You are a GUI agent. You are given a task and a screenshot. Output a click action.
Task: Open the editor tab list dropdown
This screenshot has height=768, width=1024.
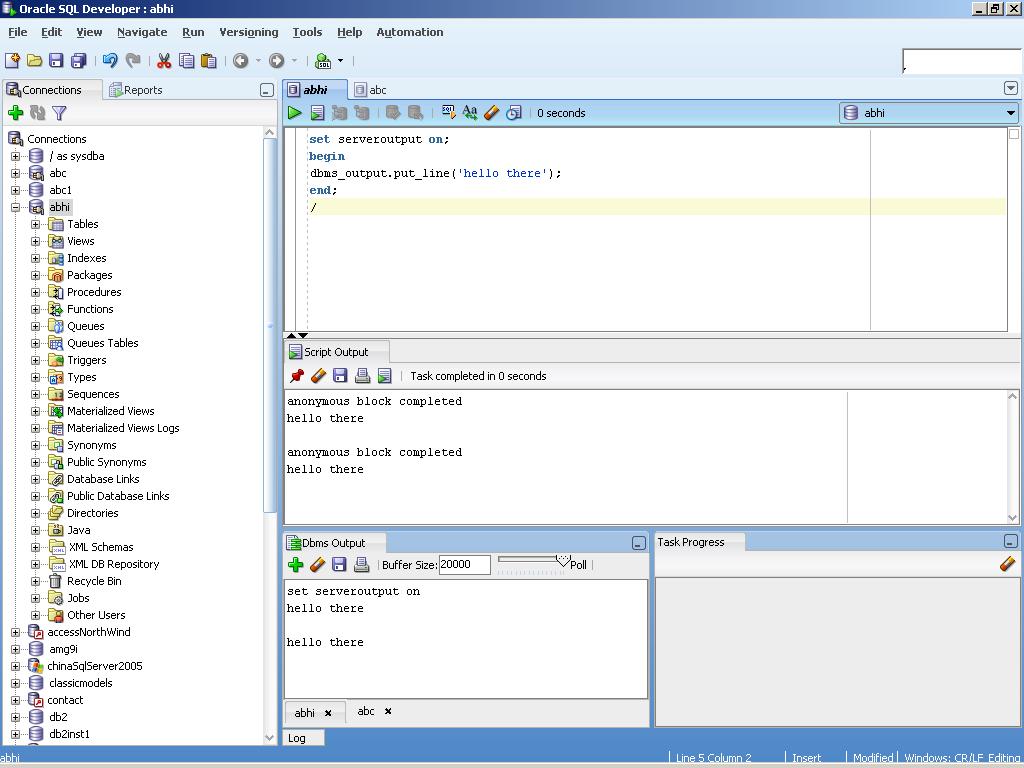tap(1010, 88)
